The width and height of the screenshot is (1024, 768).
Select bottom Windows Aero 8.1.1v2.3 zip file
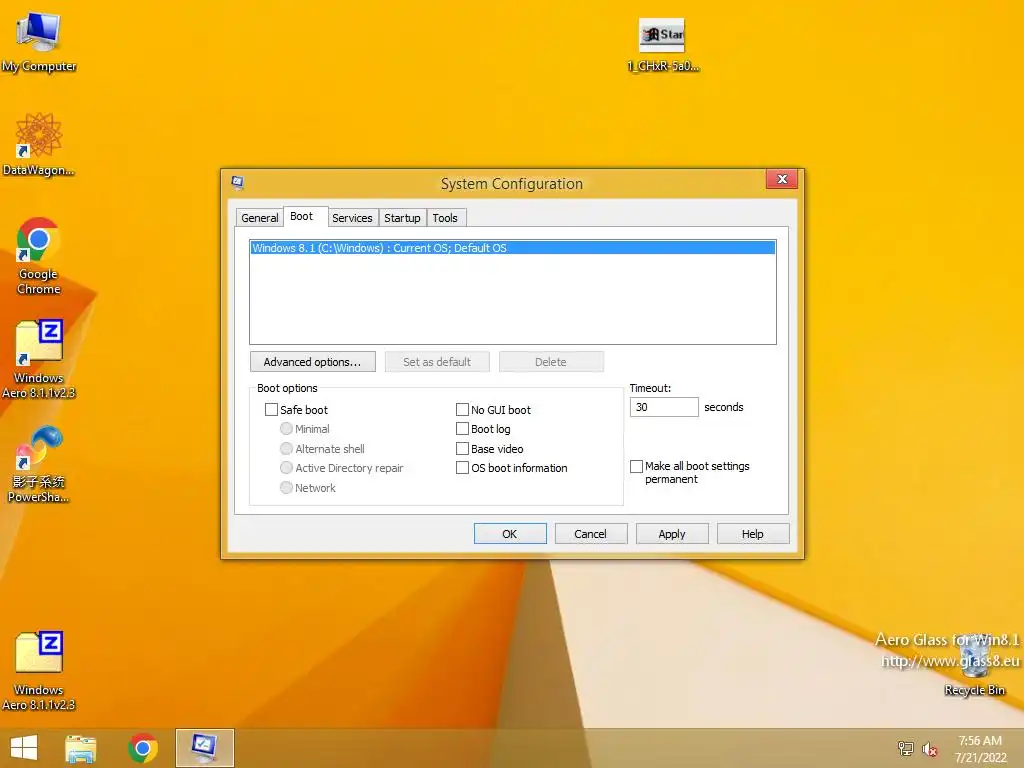[39, 670]
